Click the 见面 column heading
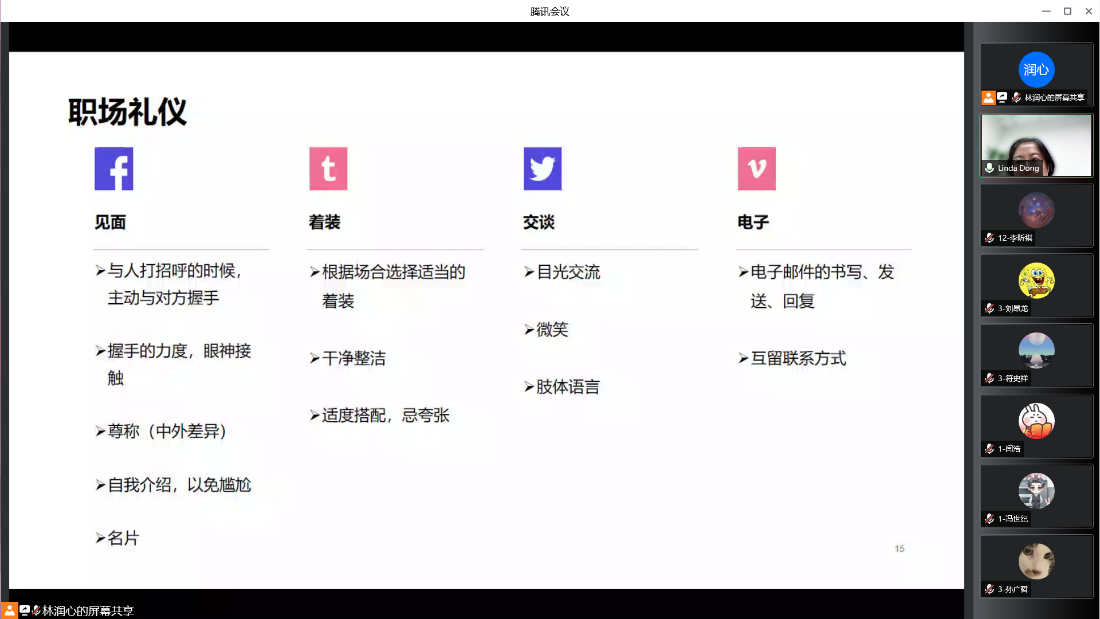 point(110,222)
